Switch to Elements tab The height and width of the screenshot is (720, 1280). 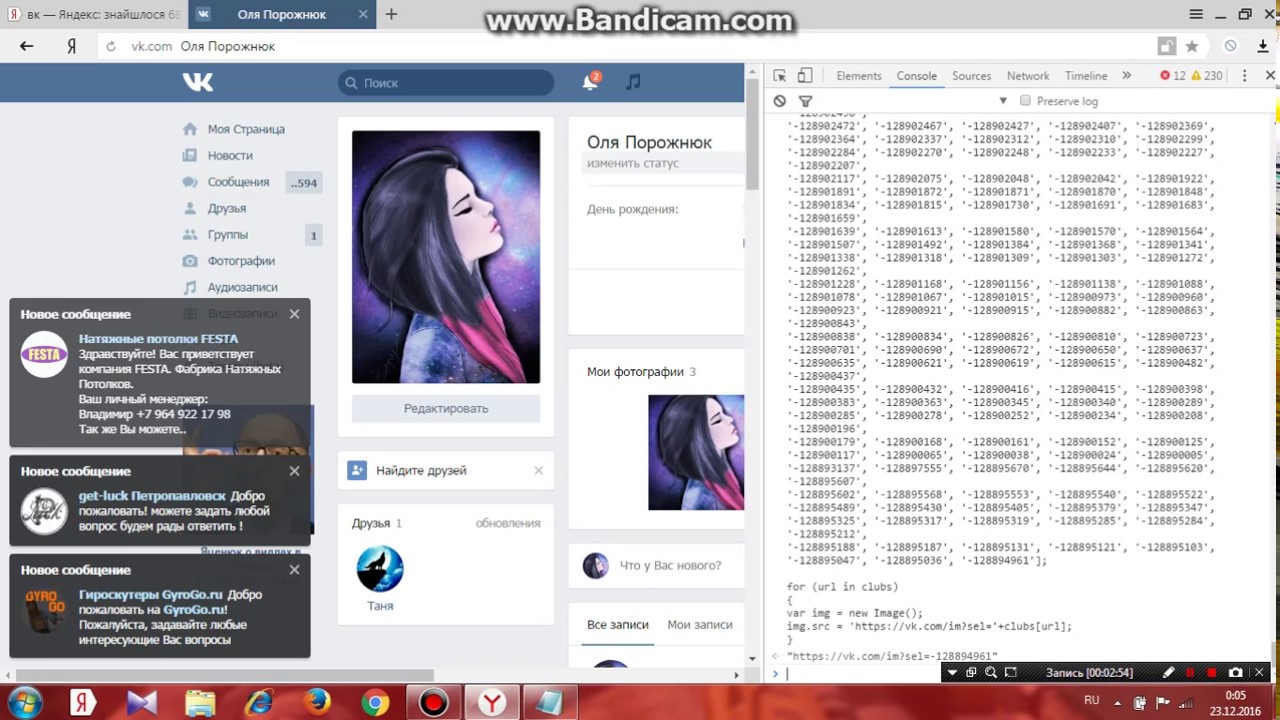859,76
